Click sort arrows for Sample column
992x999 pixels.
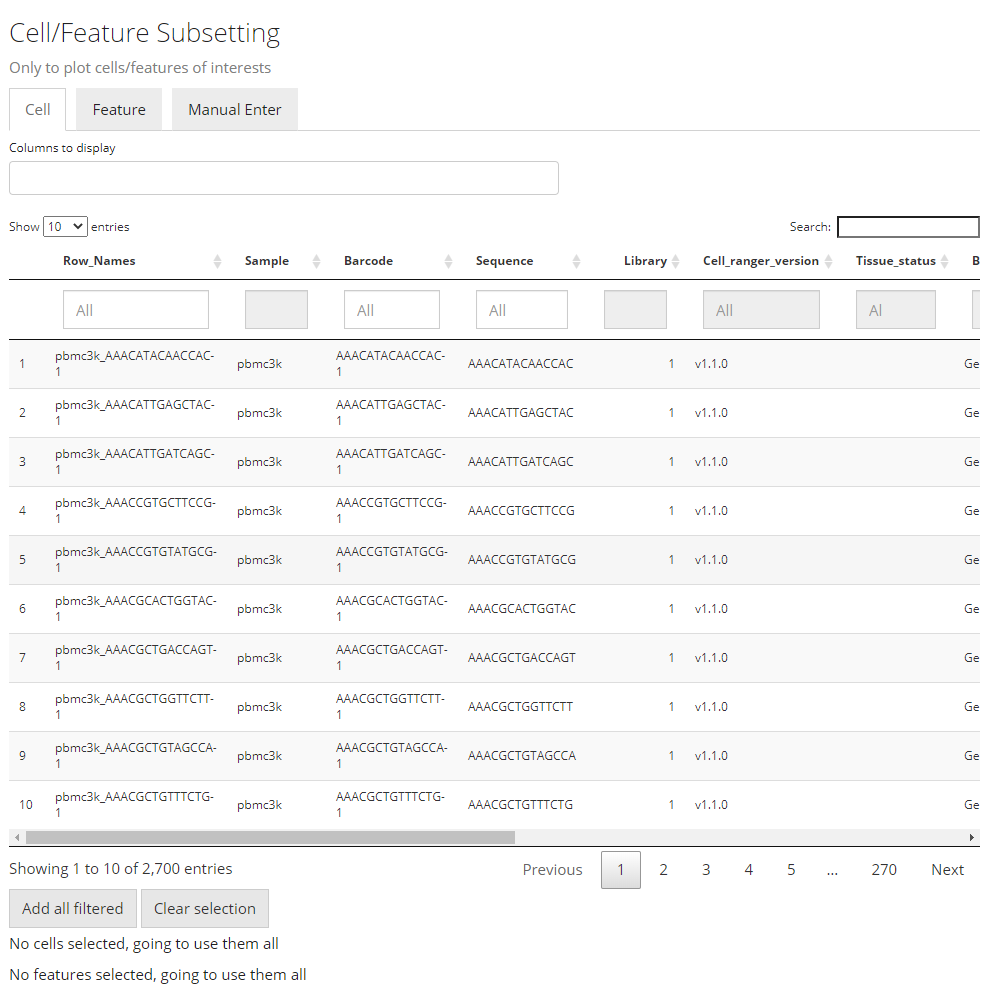[x=316, y=262]
